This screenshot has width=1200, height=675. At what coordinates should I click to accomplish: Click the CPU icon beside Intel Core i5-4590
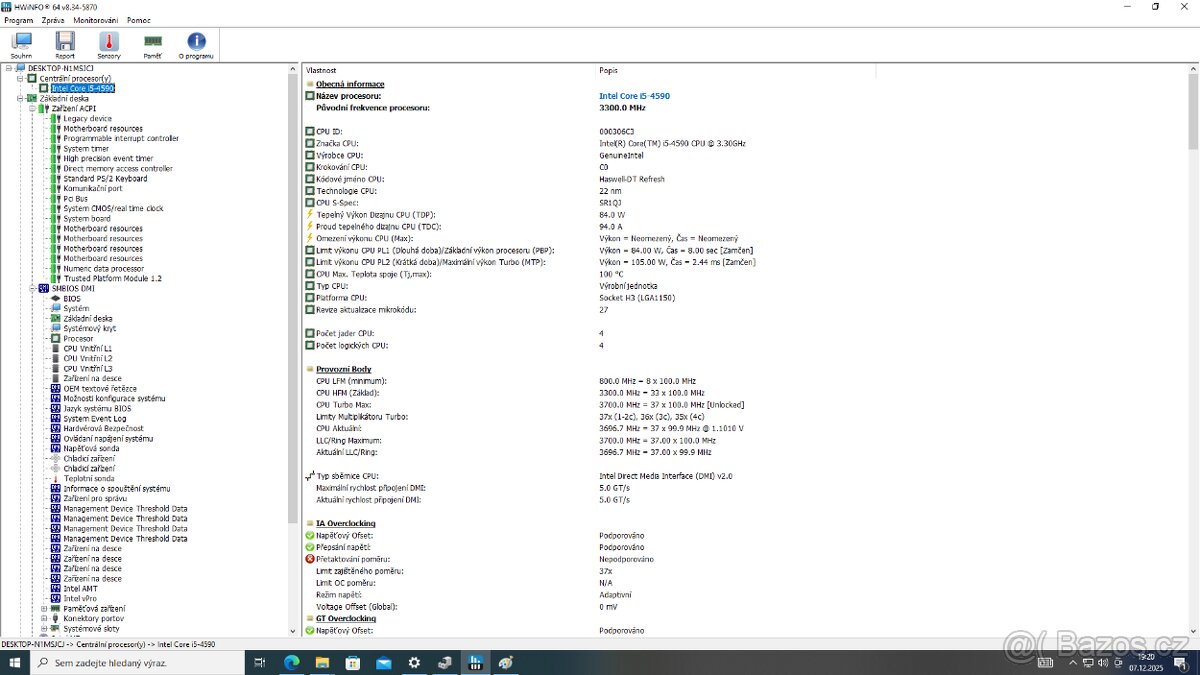tap(42, 88)
